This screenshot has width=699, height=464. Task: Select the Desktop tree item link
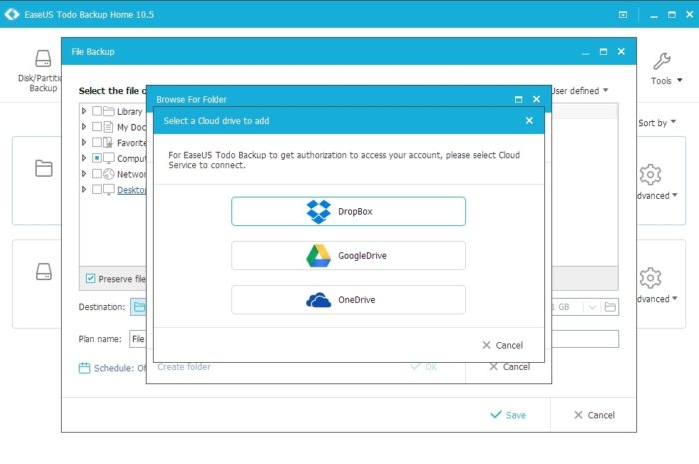132,190
